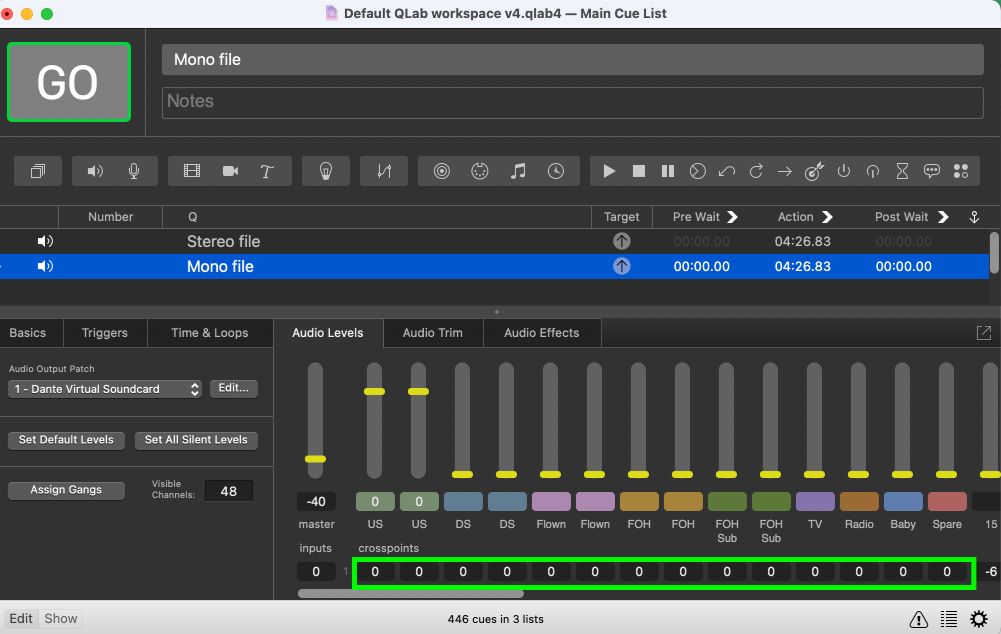Click the Spare red level swatch
Viewport: 1001px width, 634px height.
pyautogui.click(x=947, y=501)
